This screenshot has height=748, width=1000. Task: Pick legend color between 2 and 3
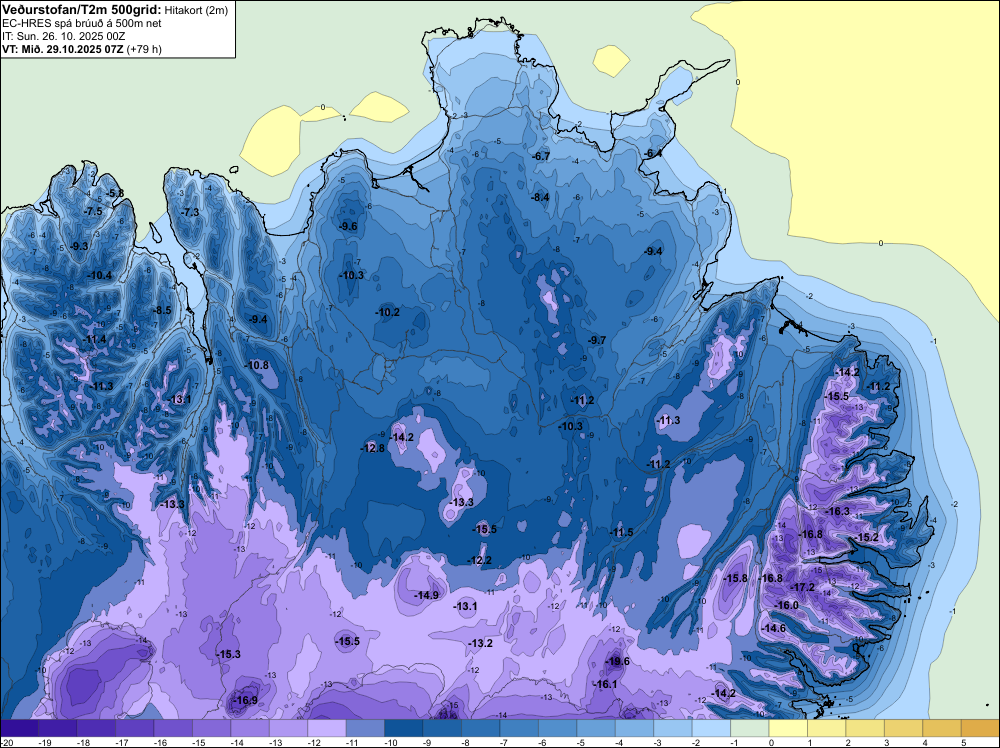[x=865, y=728]
